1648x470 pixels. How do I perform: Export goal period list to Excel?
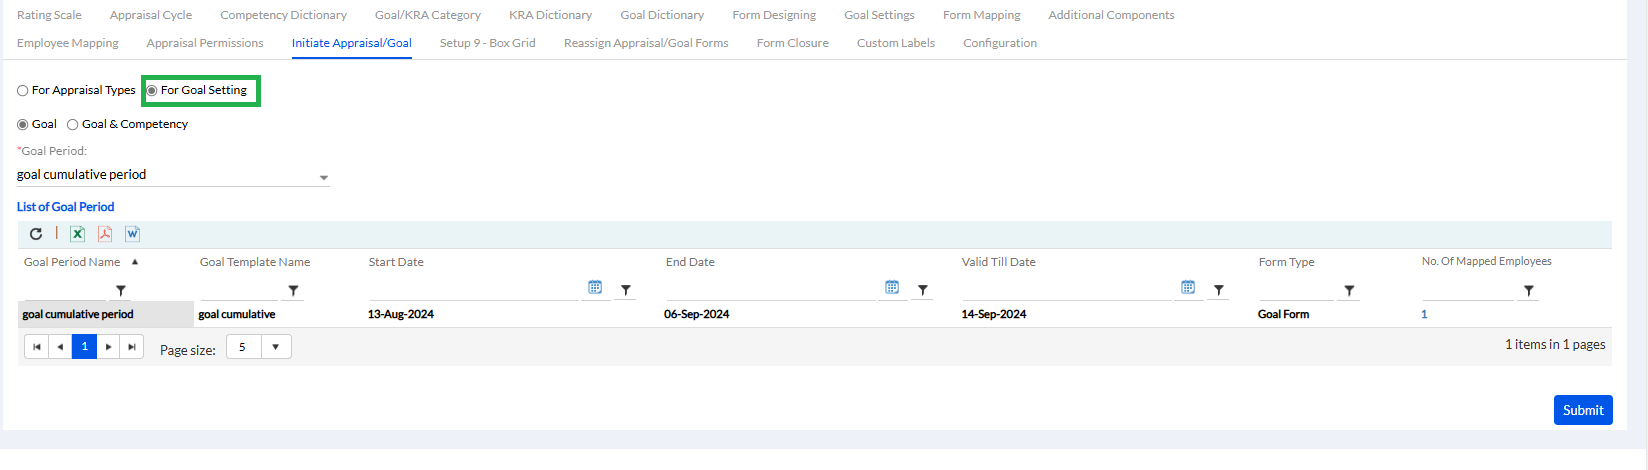[x=77, y=234]
